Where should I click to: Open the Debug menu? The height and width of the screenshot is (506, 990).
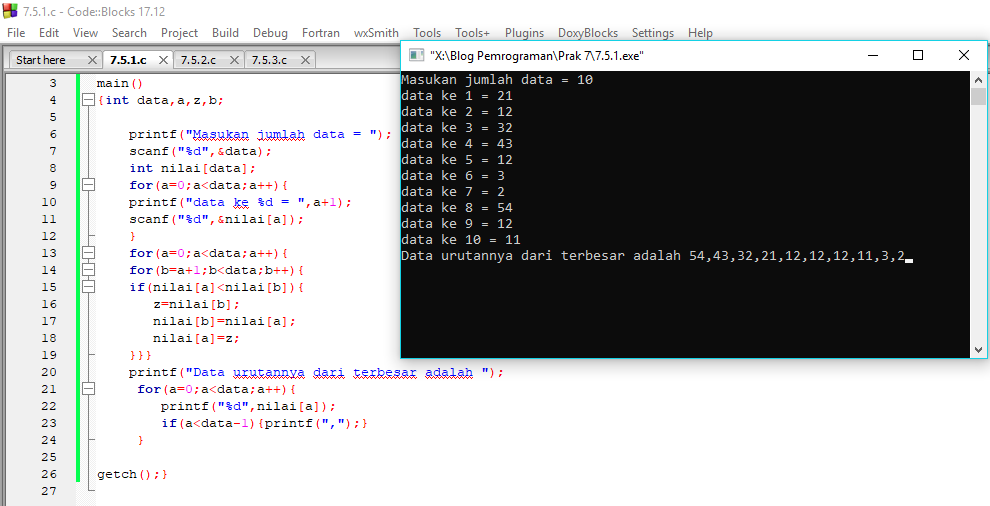click(x=270, y=33)
